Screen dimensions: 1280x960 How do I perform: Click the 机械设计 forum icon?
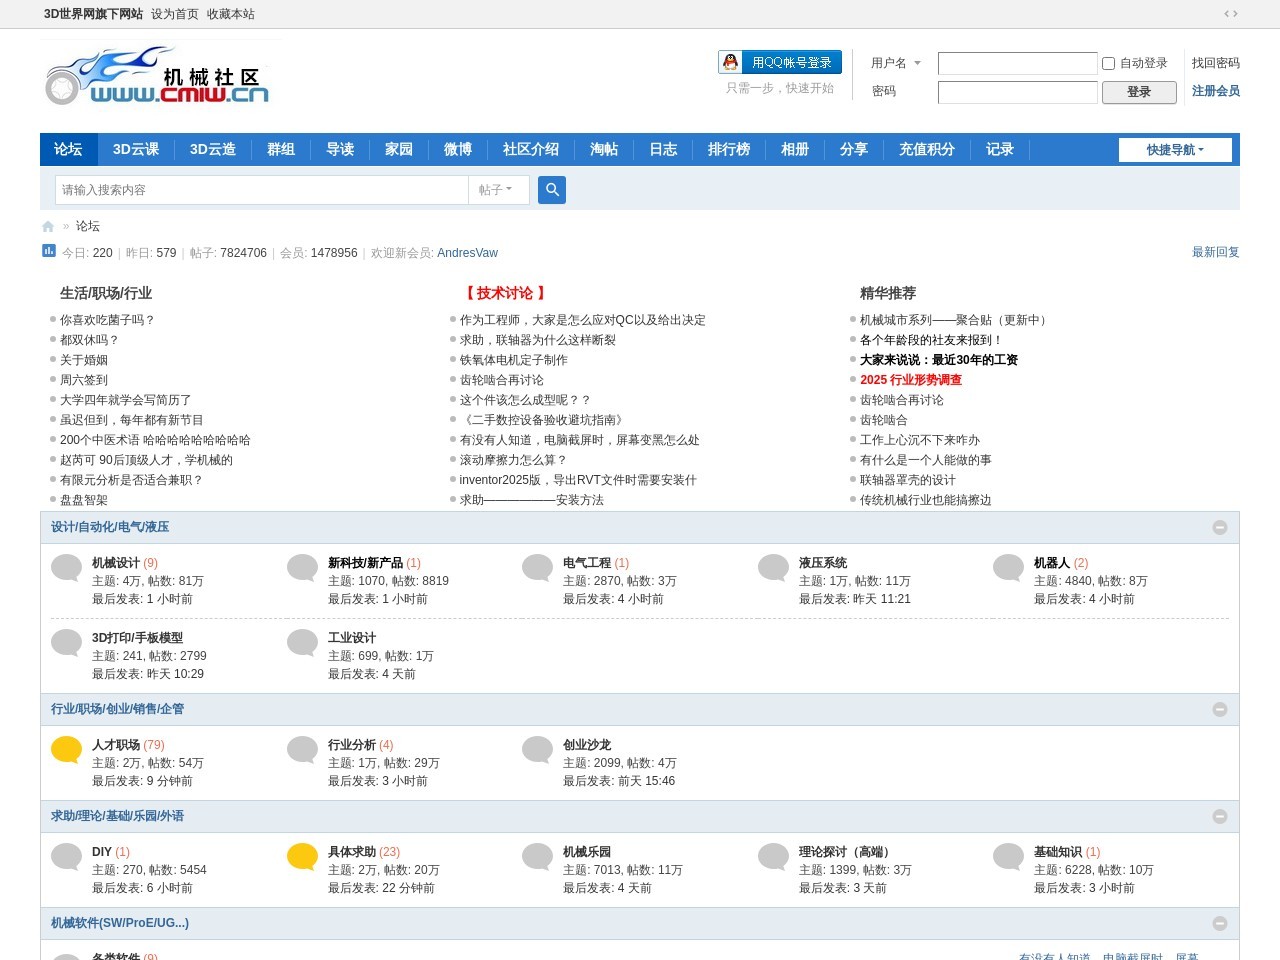66,566
